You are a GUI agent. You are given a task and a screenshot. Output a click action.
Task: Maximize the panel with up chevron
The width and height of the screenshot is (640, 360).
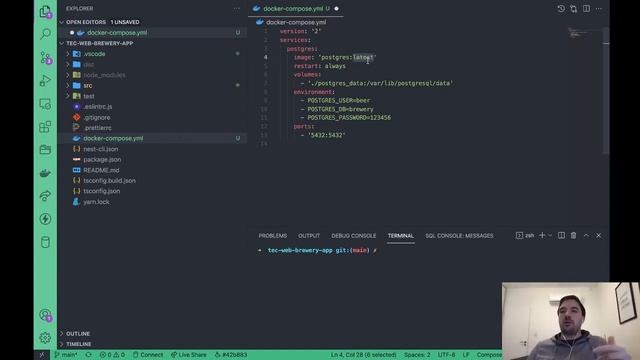(586, 236)
